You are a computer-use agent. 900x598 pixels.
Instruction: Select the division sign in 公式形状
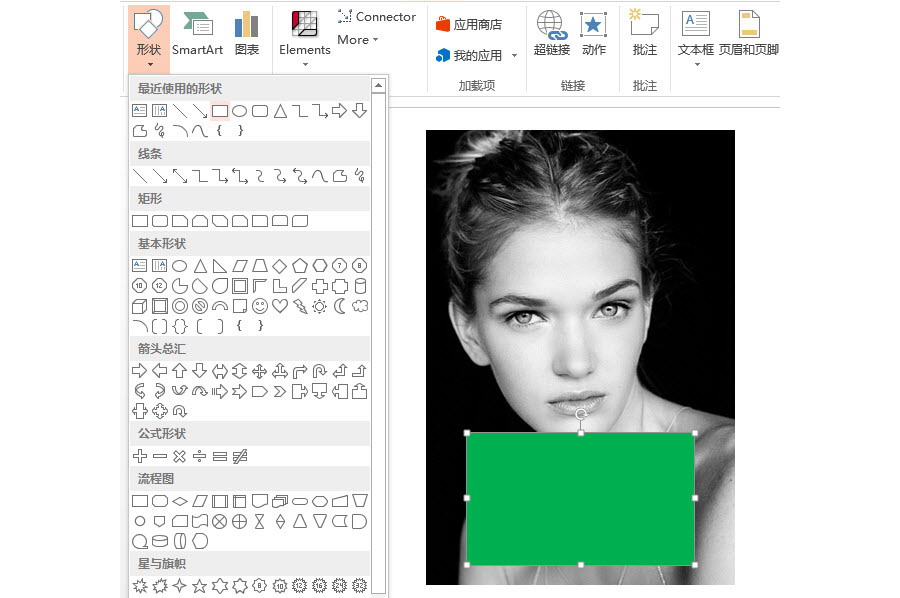tap(199, 456)
